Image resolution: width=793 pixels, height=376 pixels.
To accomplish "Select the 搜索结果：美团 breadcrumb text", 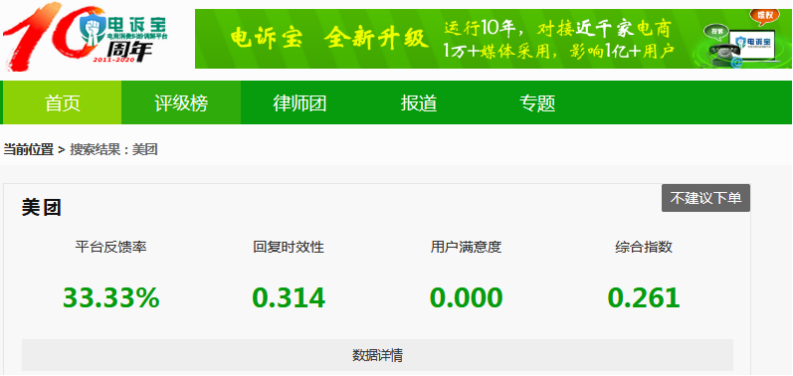I will [x=114, y=150].
